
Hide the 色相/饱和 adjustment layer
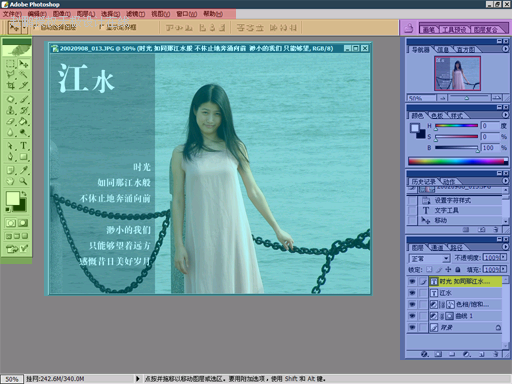point(412,304)
